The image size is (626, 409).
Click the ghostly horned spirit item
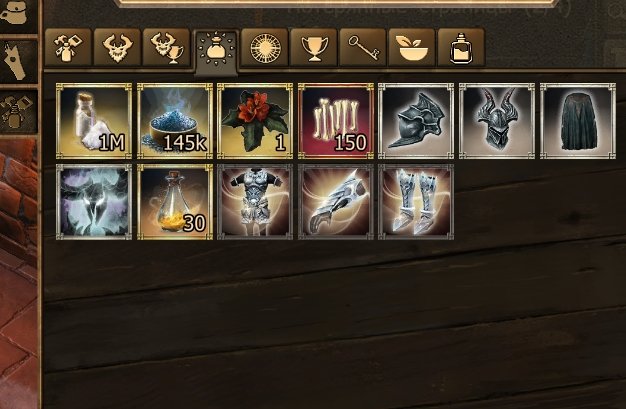tap(94, 202)
